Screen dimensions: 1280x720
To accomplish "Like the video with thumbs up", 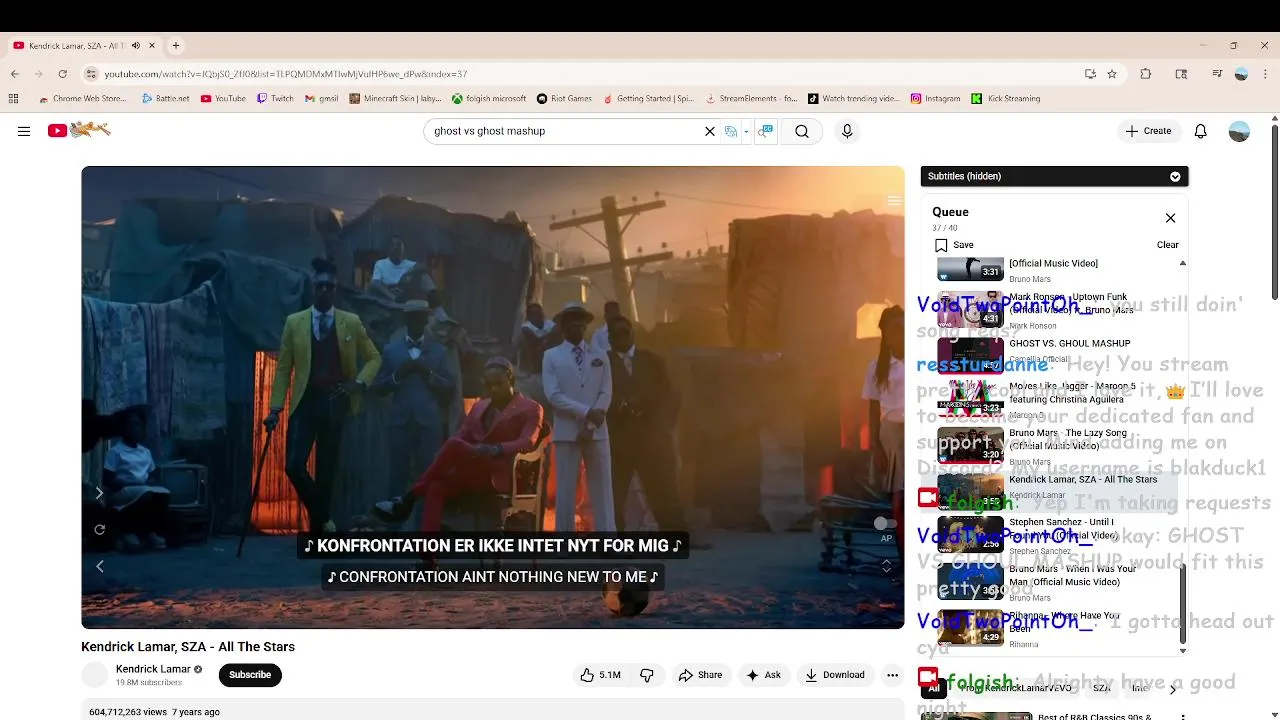I will tap(600, 675).
